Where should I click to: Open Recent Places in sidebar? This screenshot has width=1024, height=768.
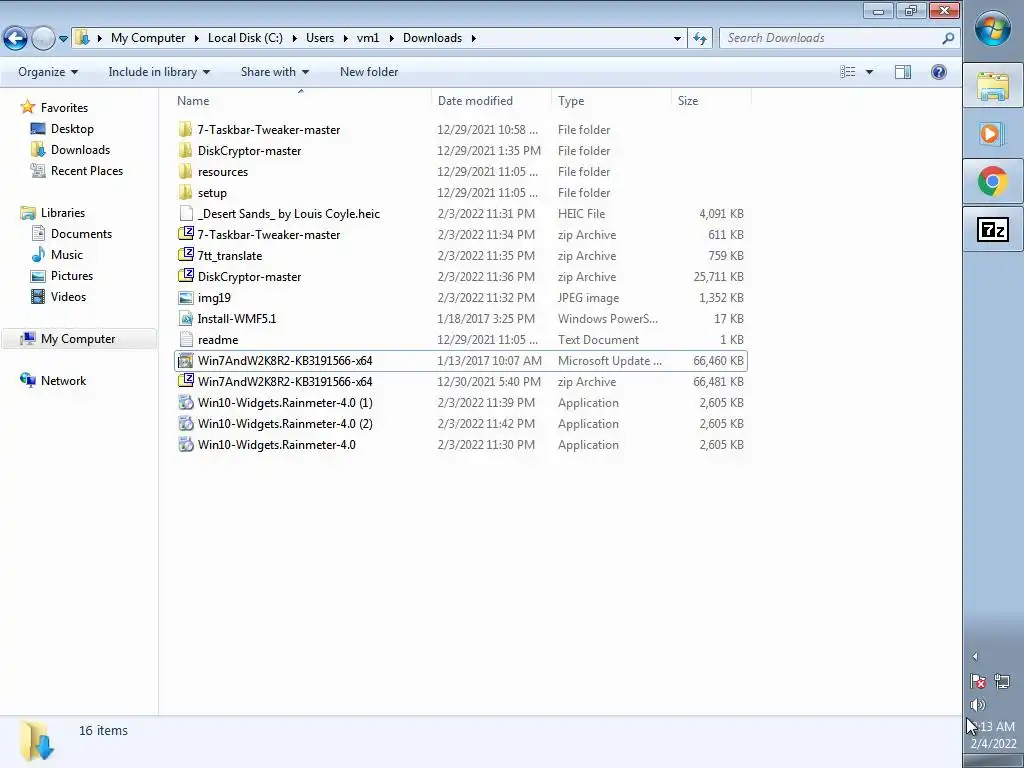pyautogui.click(x=87, y=170)
